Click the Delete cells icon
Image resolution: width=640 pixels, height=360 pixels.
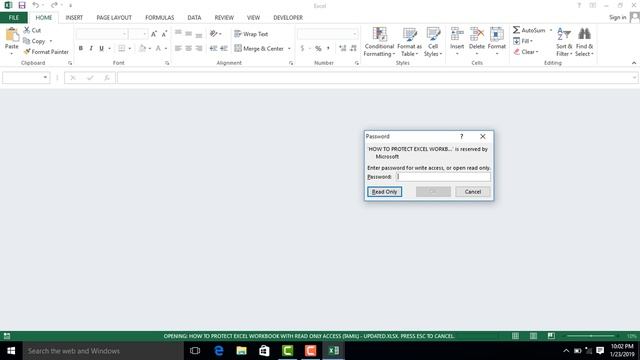477,34
